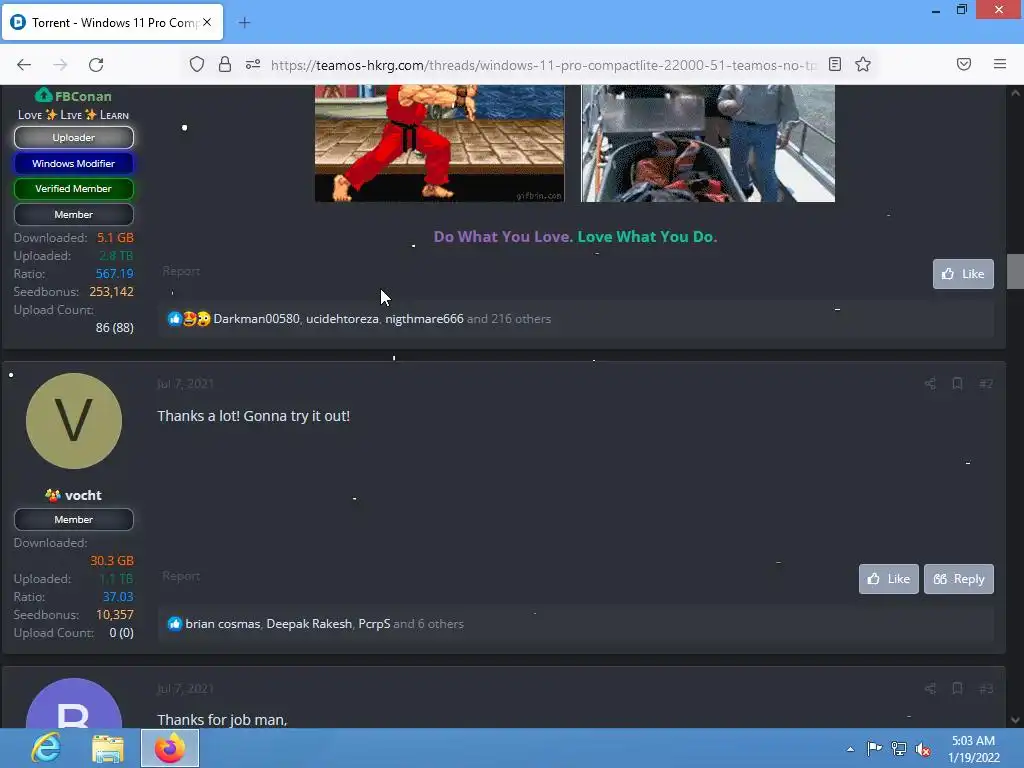Bookmark post #2
The width and height of the screenshot is (1024, 768).
click(x=957, y=383)
